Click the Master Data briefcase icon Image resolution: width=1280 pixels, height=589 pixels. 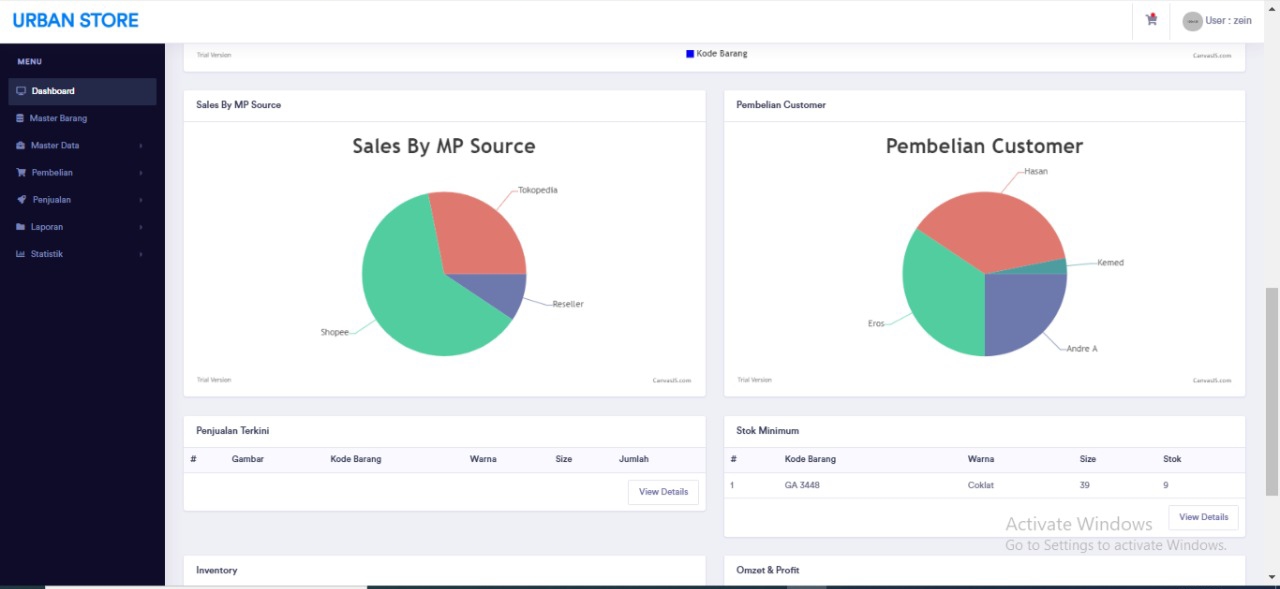pos(21,146)
